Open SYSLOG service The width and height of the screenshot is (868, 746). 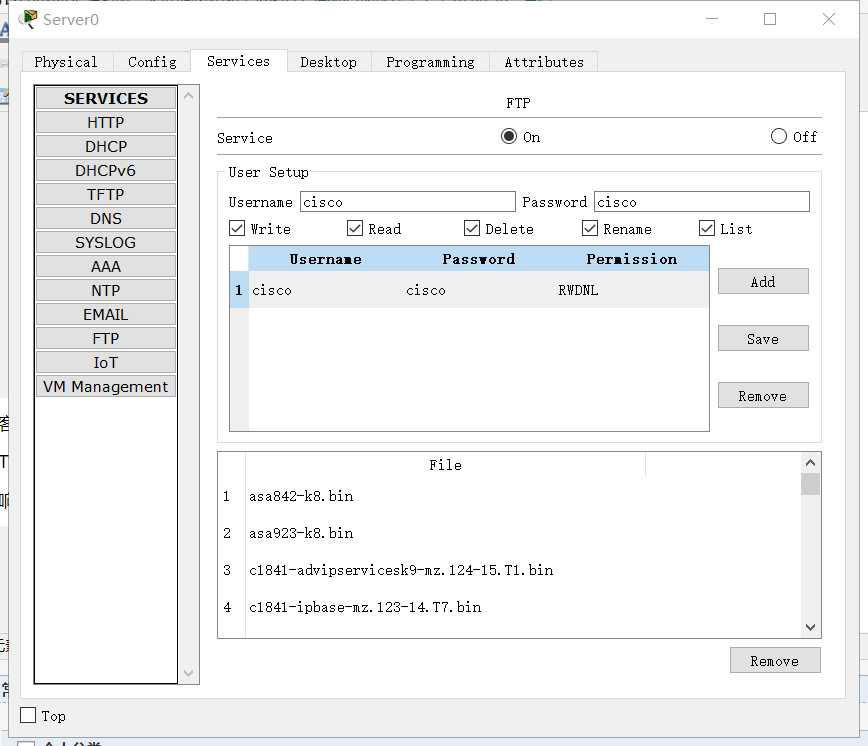pos(106,242)
